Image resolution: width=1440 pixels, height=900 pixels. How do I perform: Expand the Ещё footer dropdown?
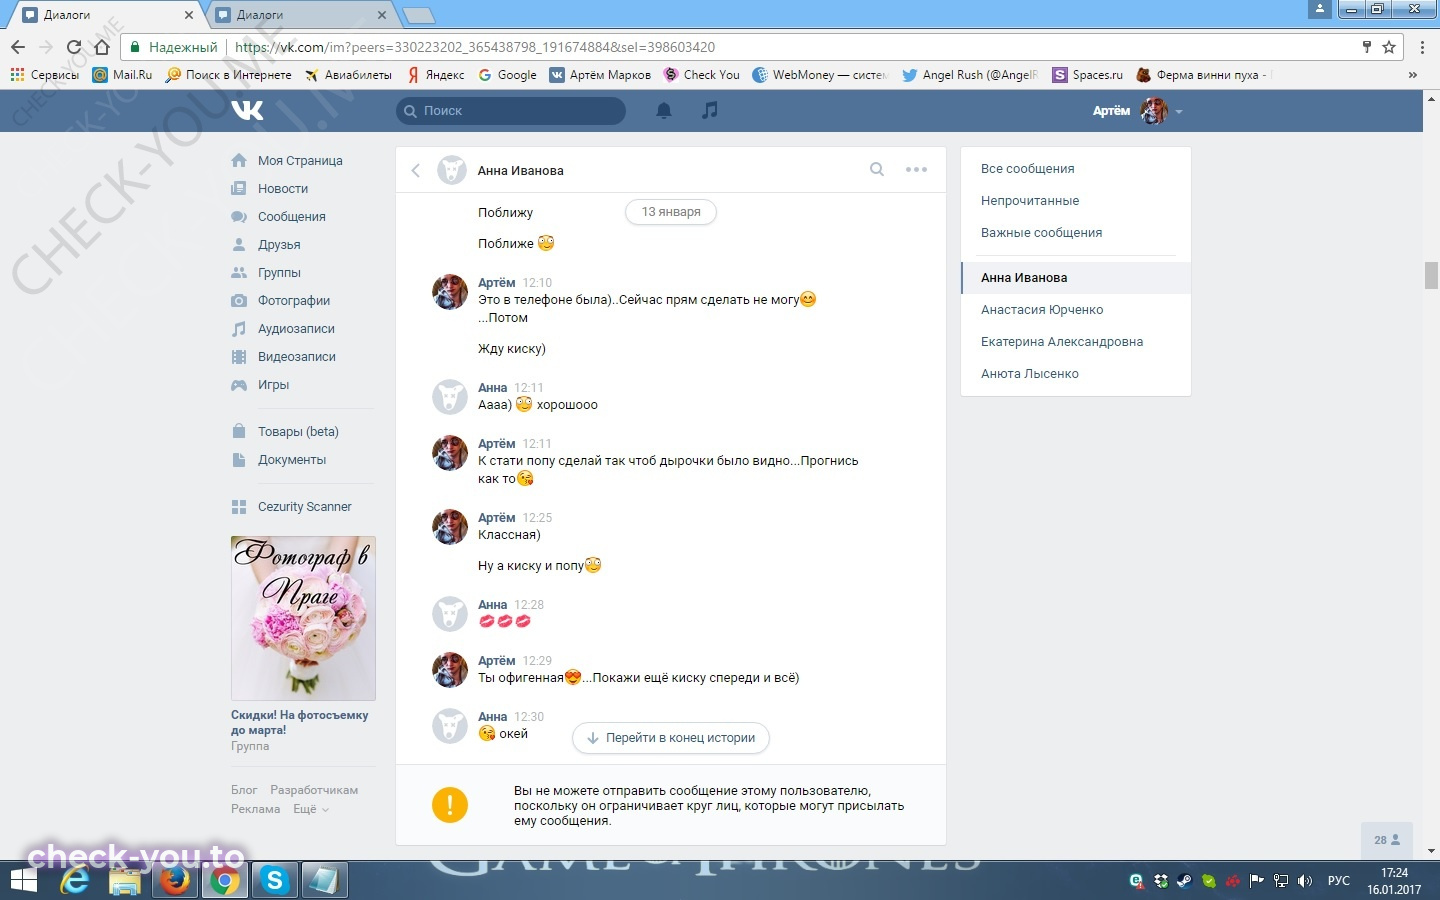311,809
